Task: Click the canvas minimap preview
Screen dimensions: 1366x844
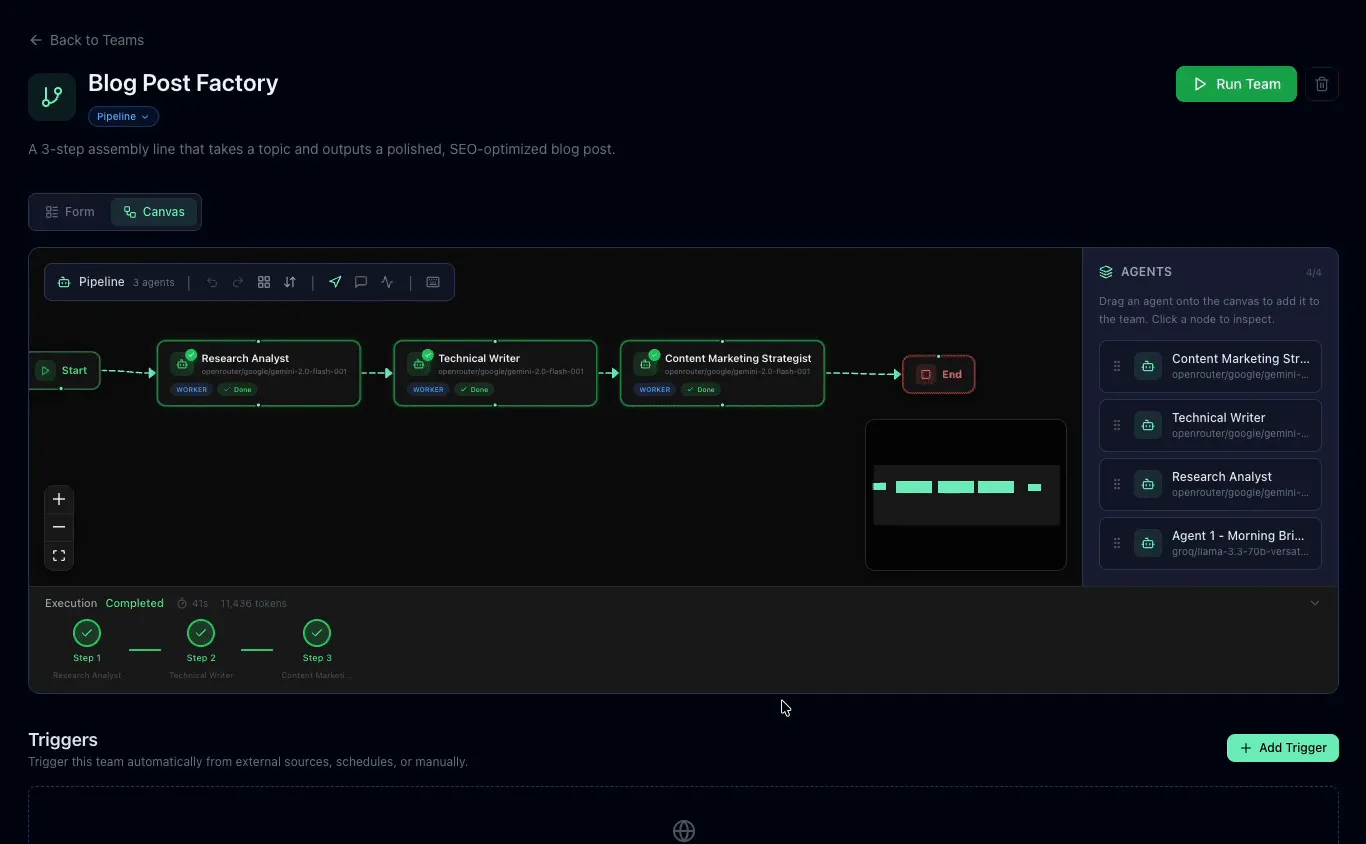Action: (965, 494)
